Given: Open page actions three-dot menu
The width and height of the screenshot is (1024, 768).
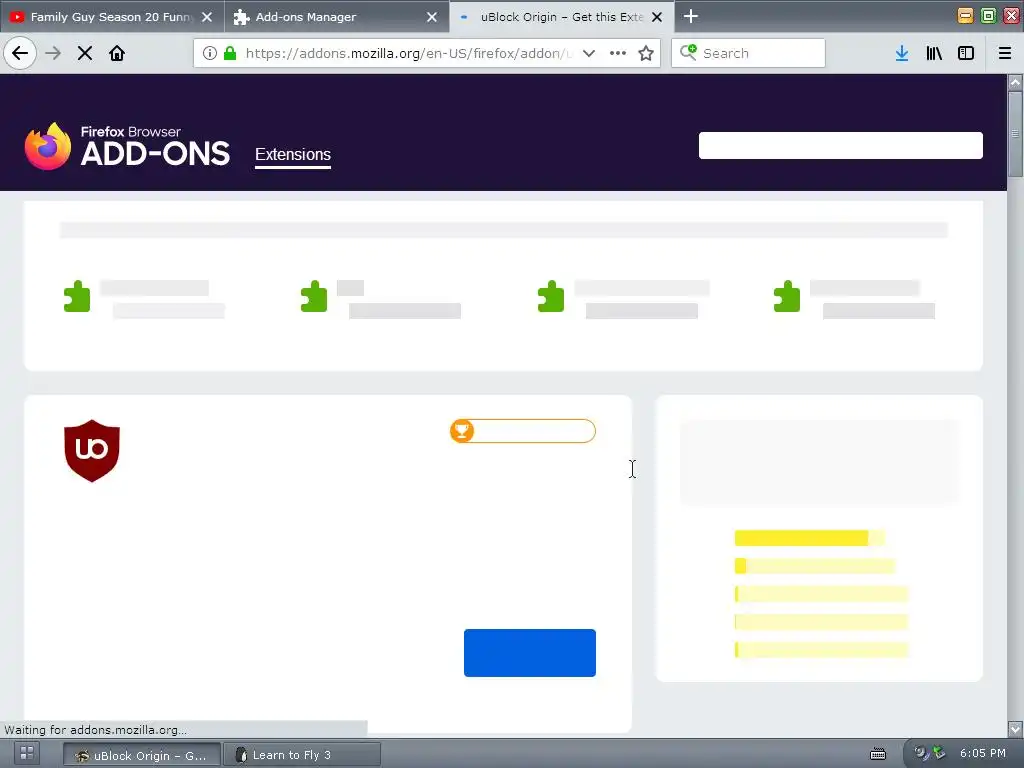Looking at the screenshot, I should click(x=618, y=53).
